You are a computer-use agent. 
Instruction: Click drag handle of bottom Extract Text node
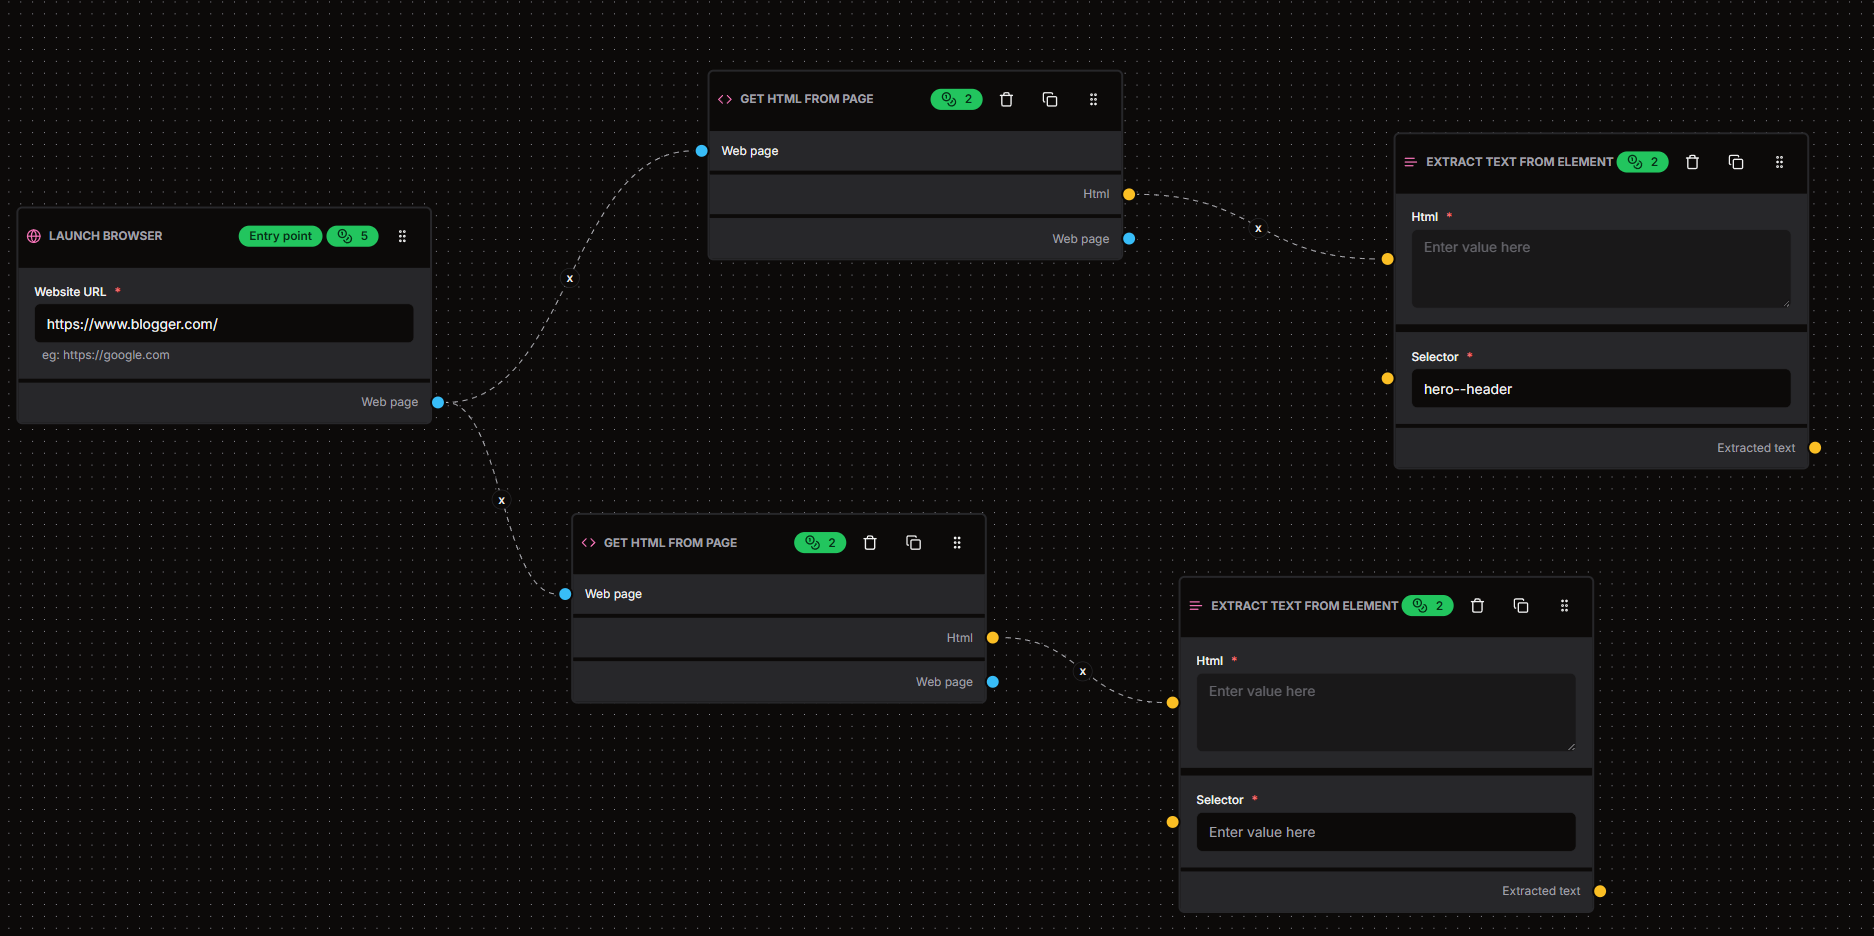click(1564, 606)
